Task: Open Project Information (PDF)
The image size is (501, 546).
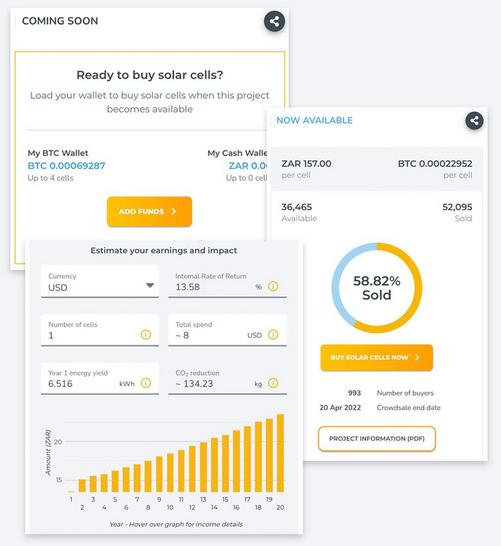Action: point(377,439)
